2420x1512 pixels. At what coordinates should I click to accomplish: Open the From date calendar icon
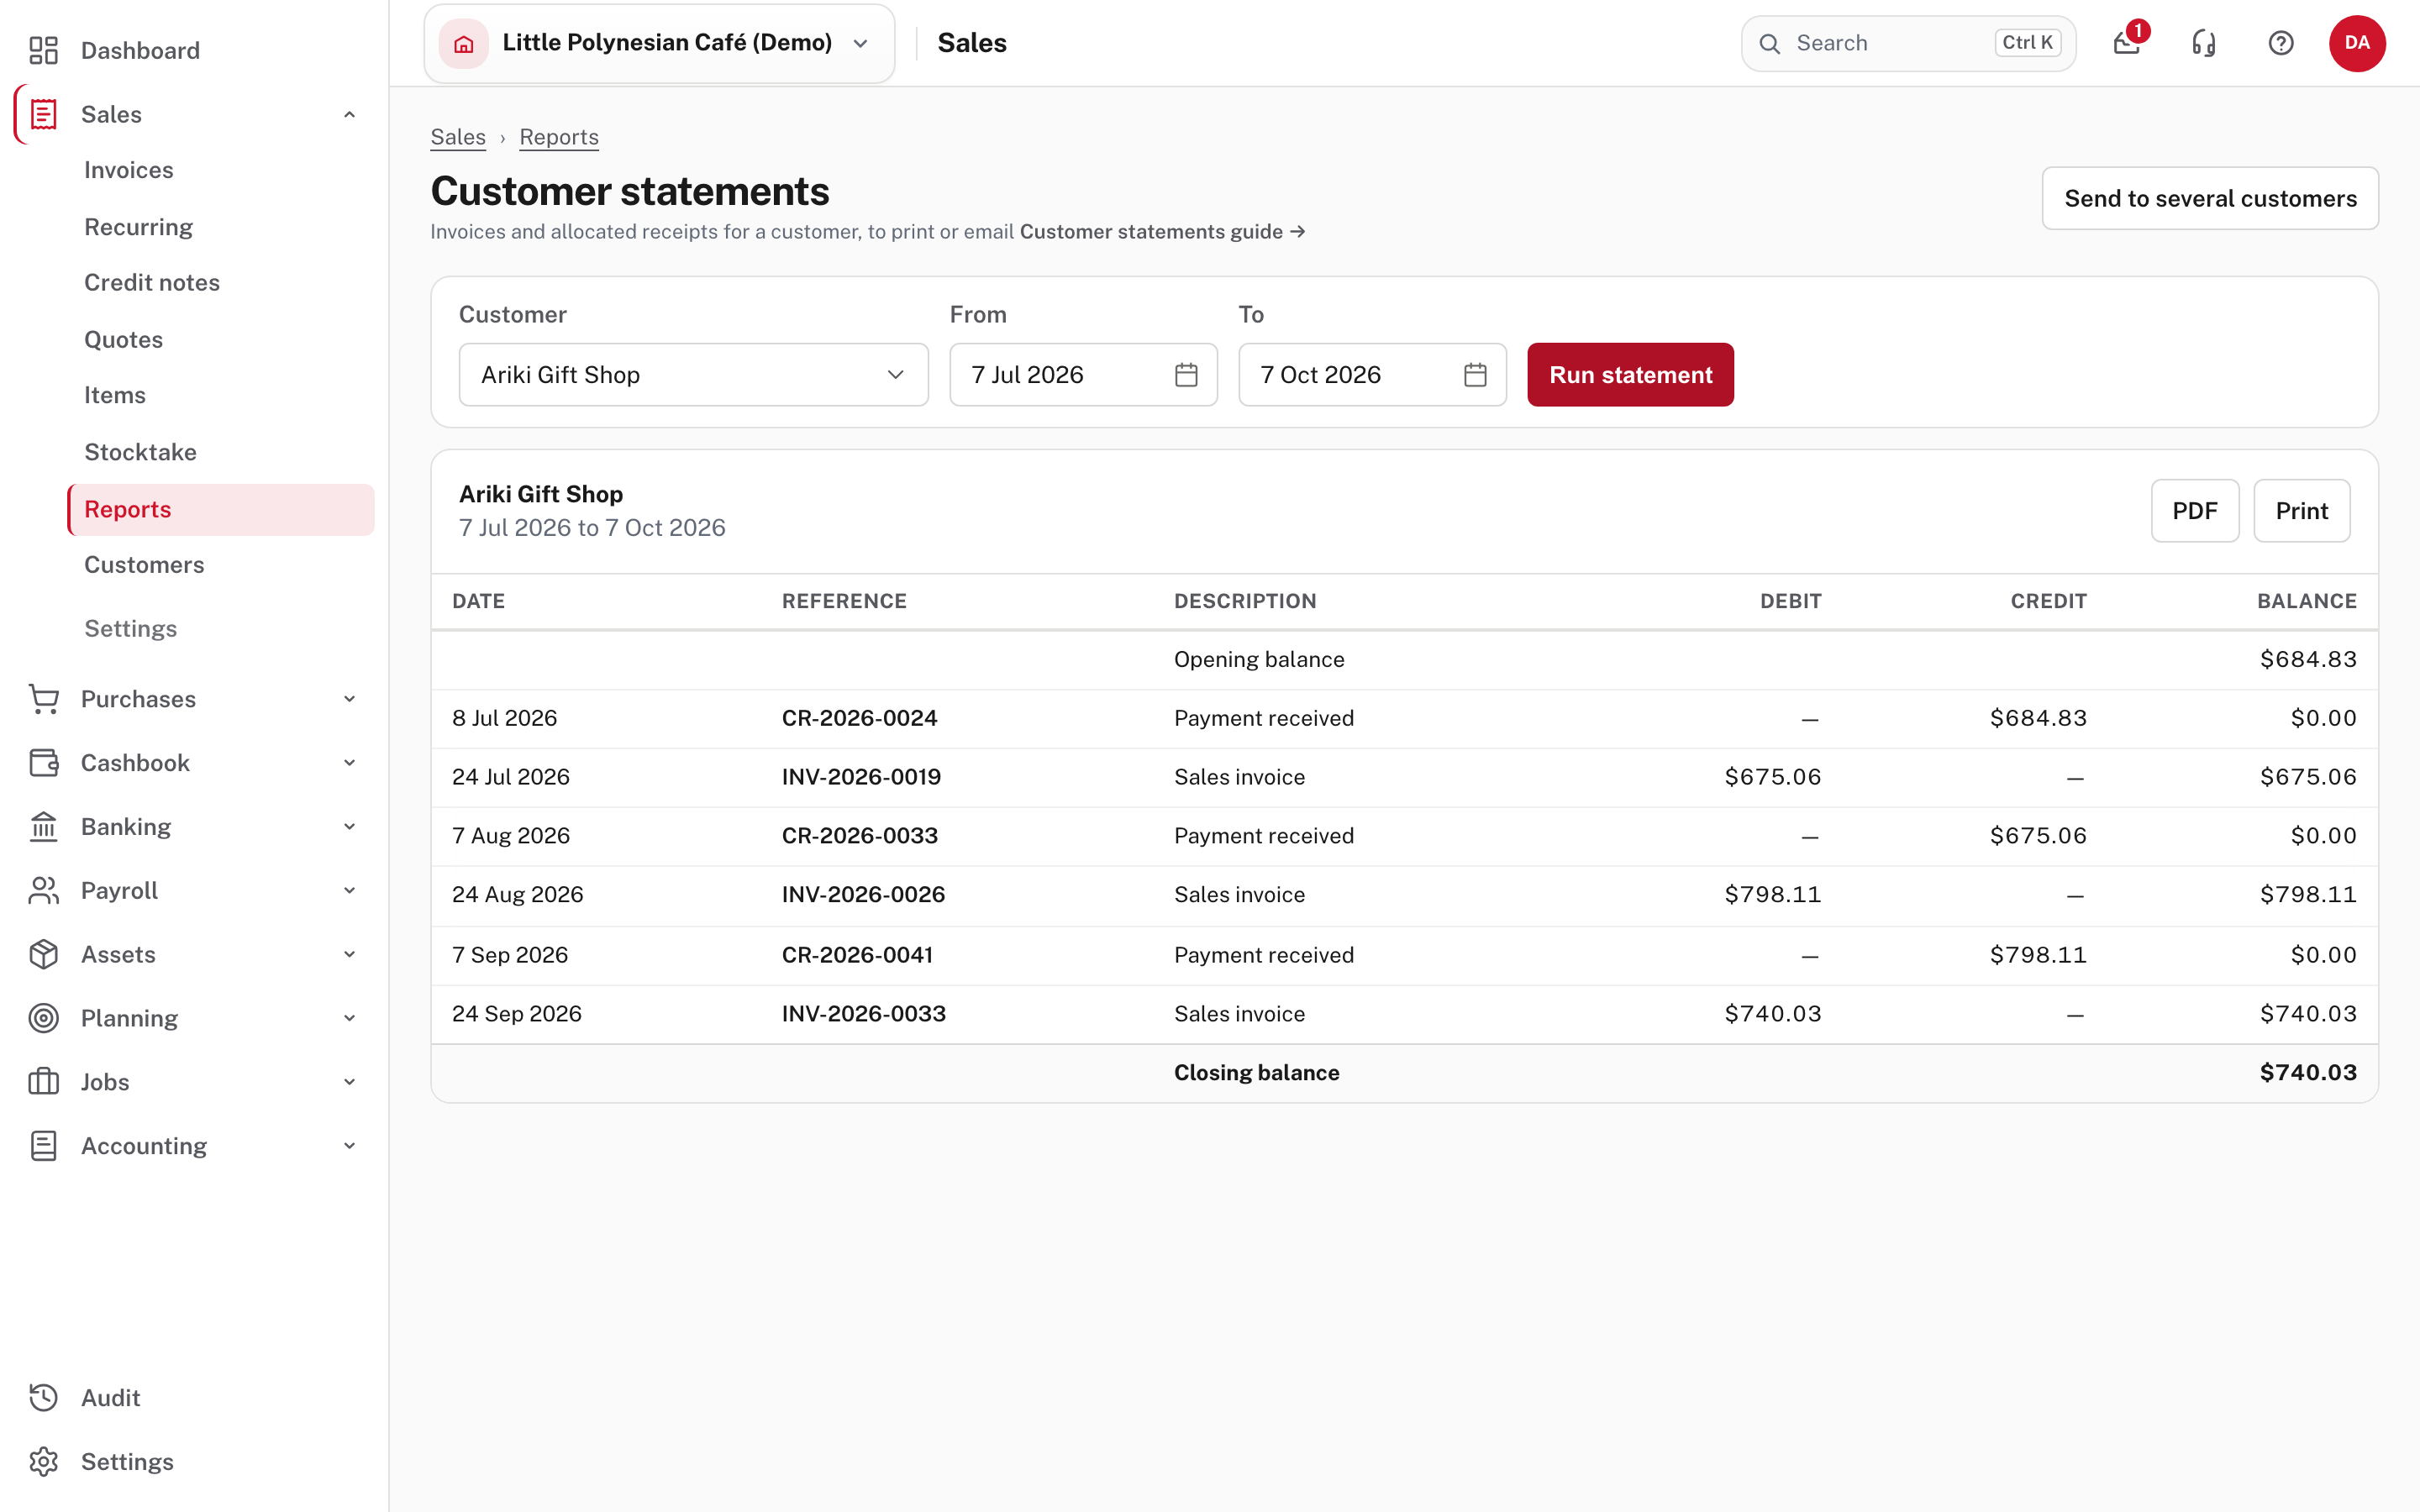1186,375
